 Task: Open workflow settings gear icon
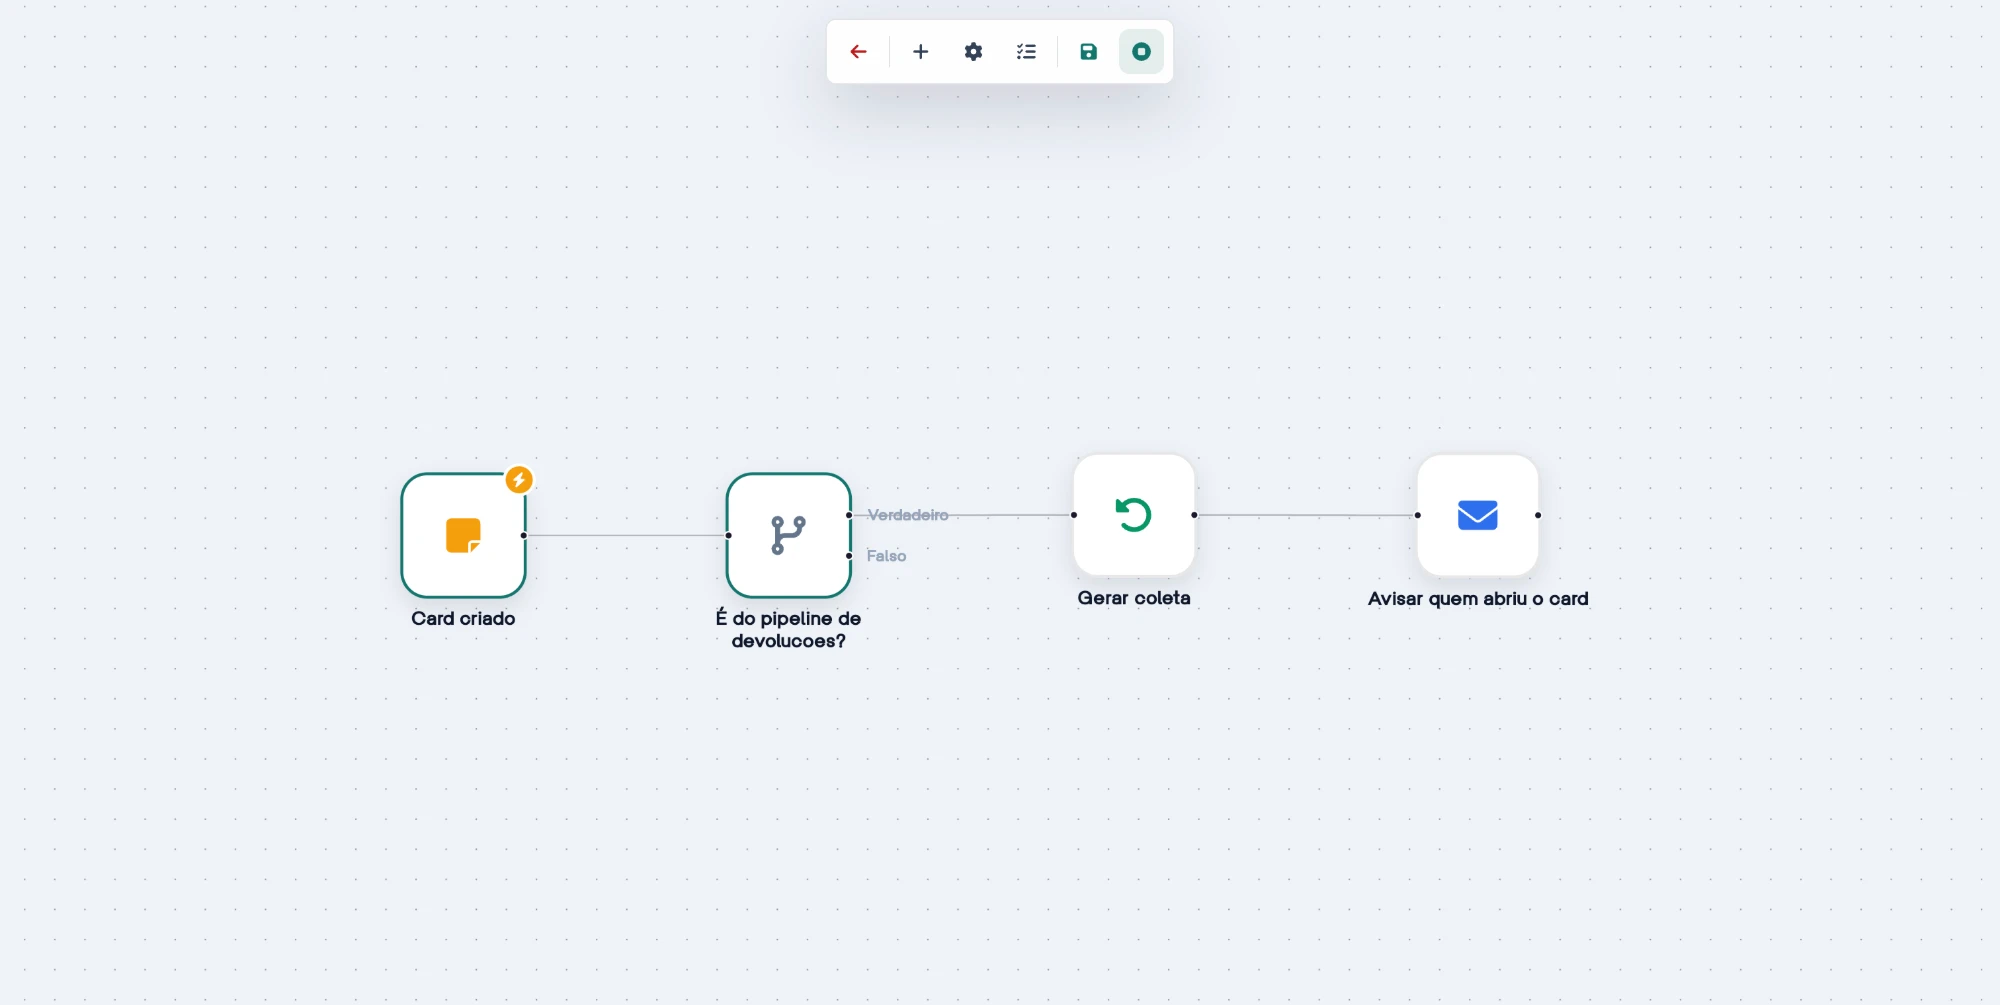973,52
